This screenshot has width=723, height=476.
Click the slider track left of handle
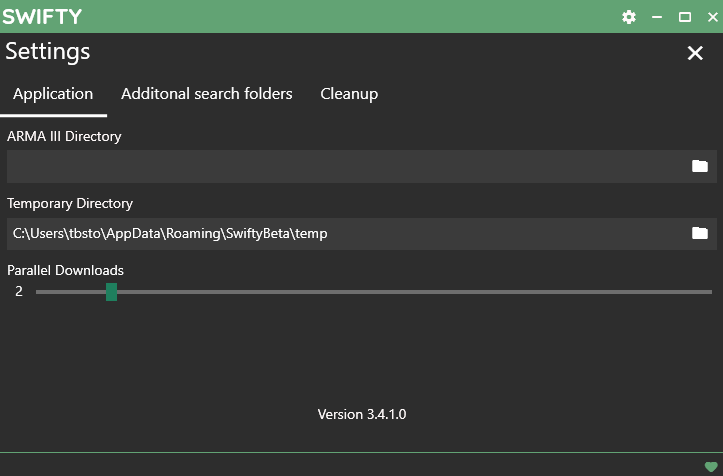pyautogui.click(x=70, y=292)
